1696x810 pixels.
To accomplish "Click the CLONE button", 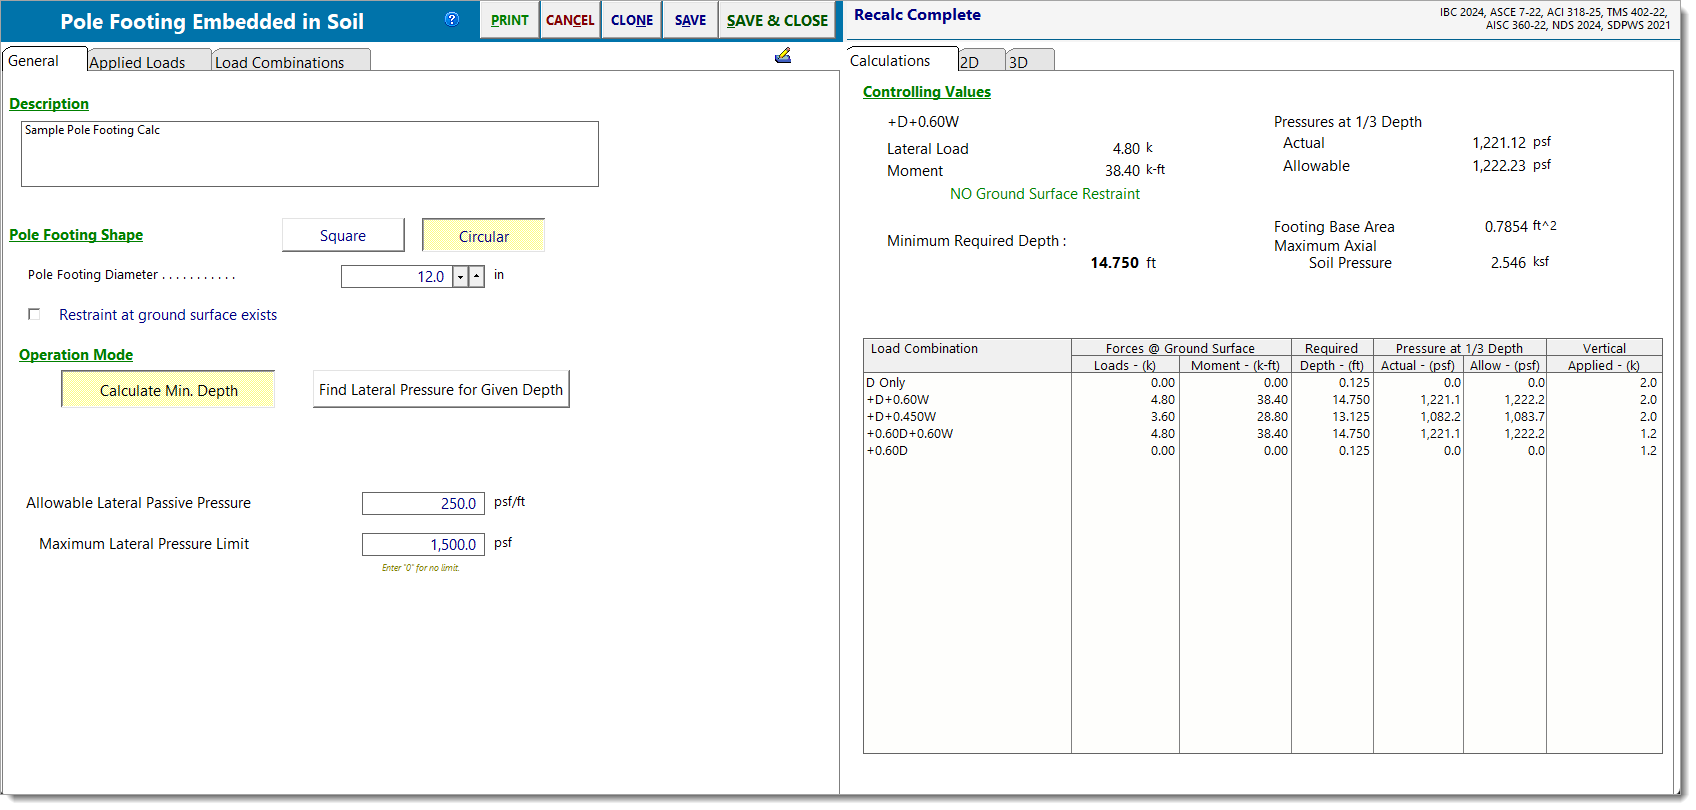I will pyautogui.click(x=632, y=20).
